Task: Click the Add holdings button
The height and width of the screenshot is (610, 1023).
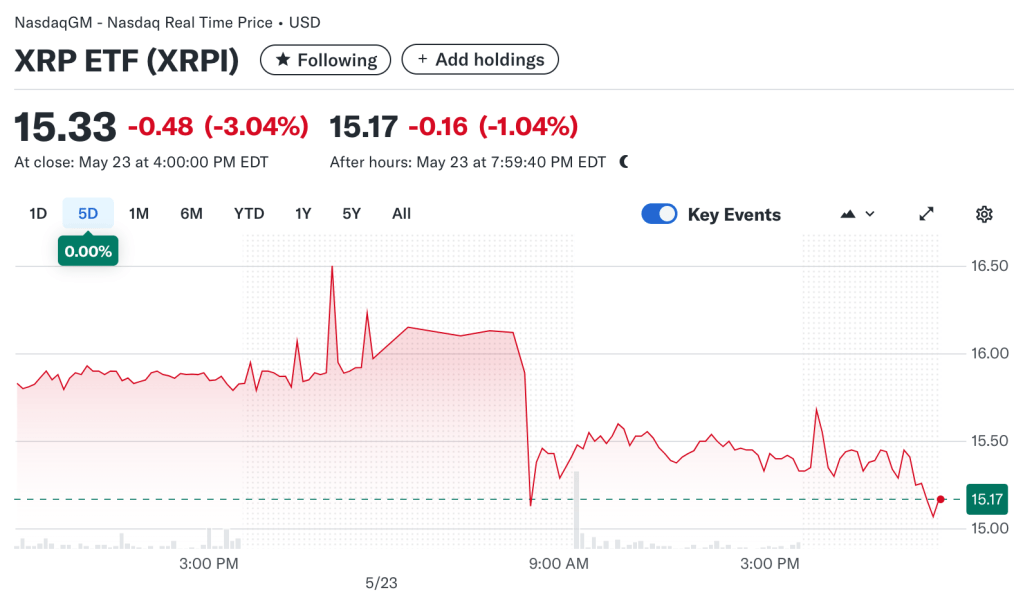Action: point(480,59)
